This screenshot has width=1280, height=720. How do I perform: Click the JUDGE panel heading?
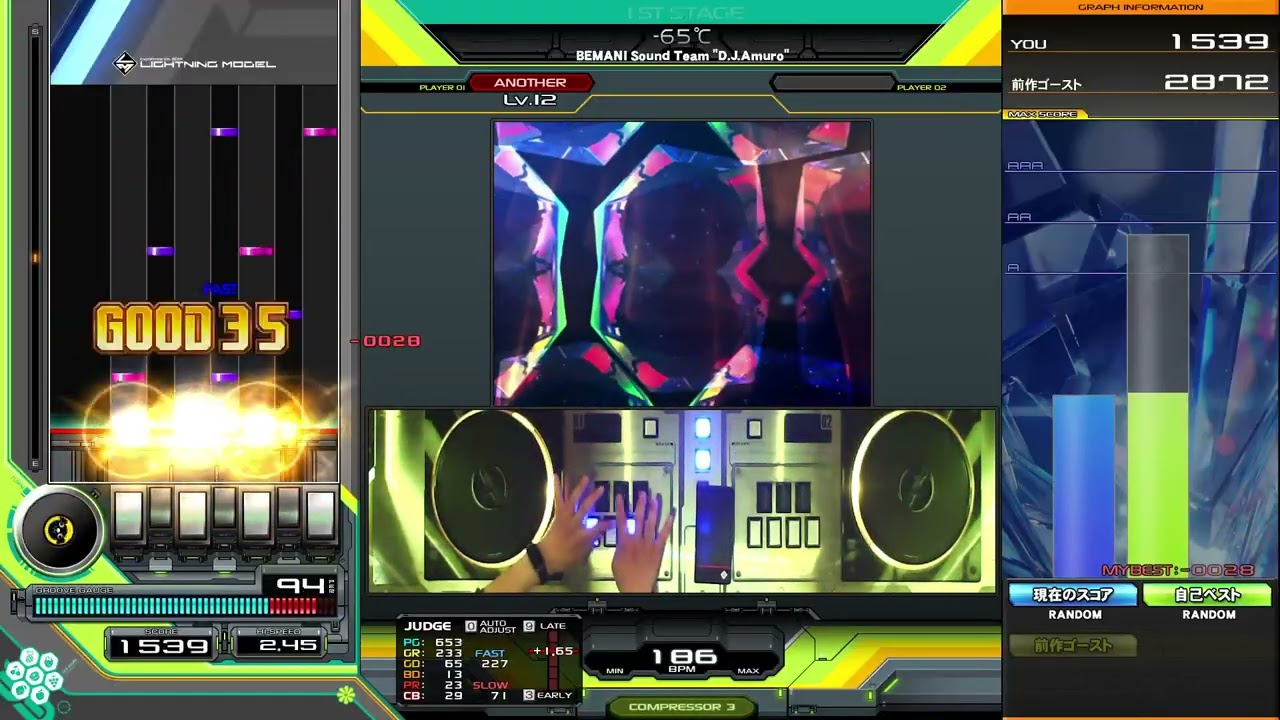428,626
